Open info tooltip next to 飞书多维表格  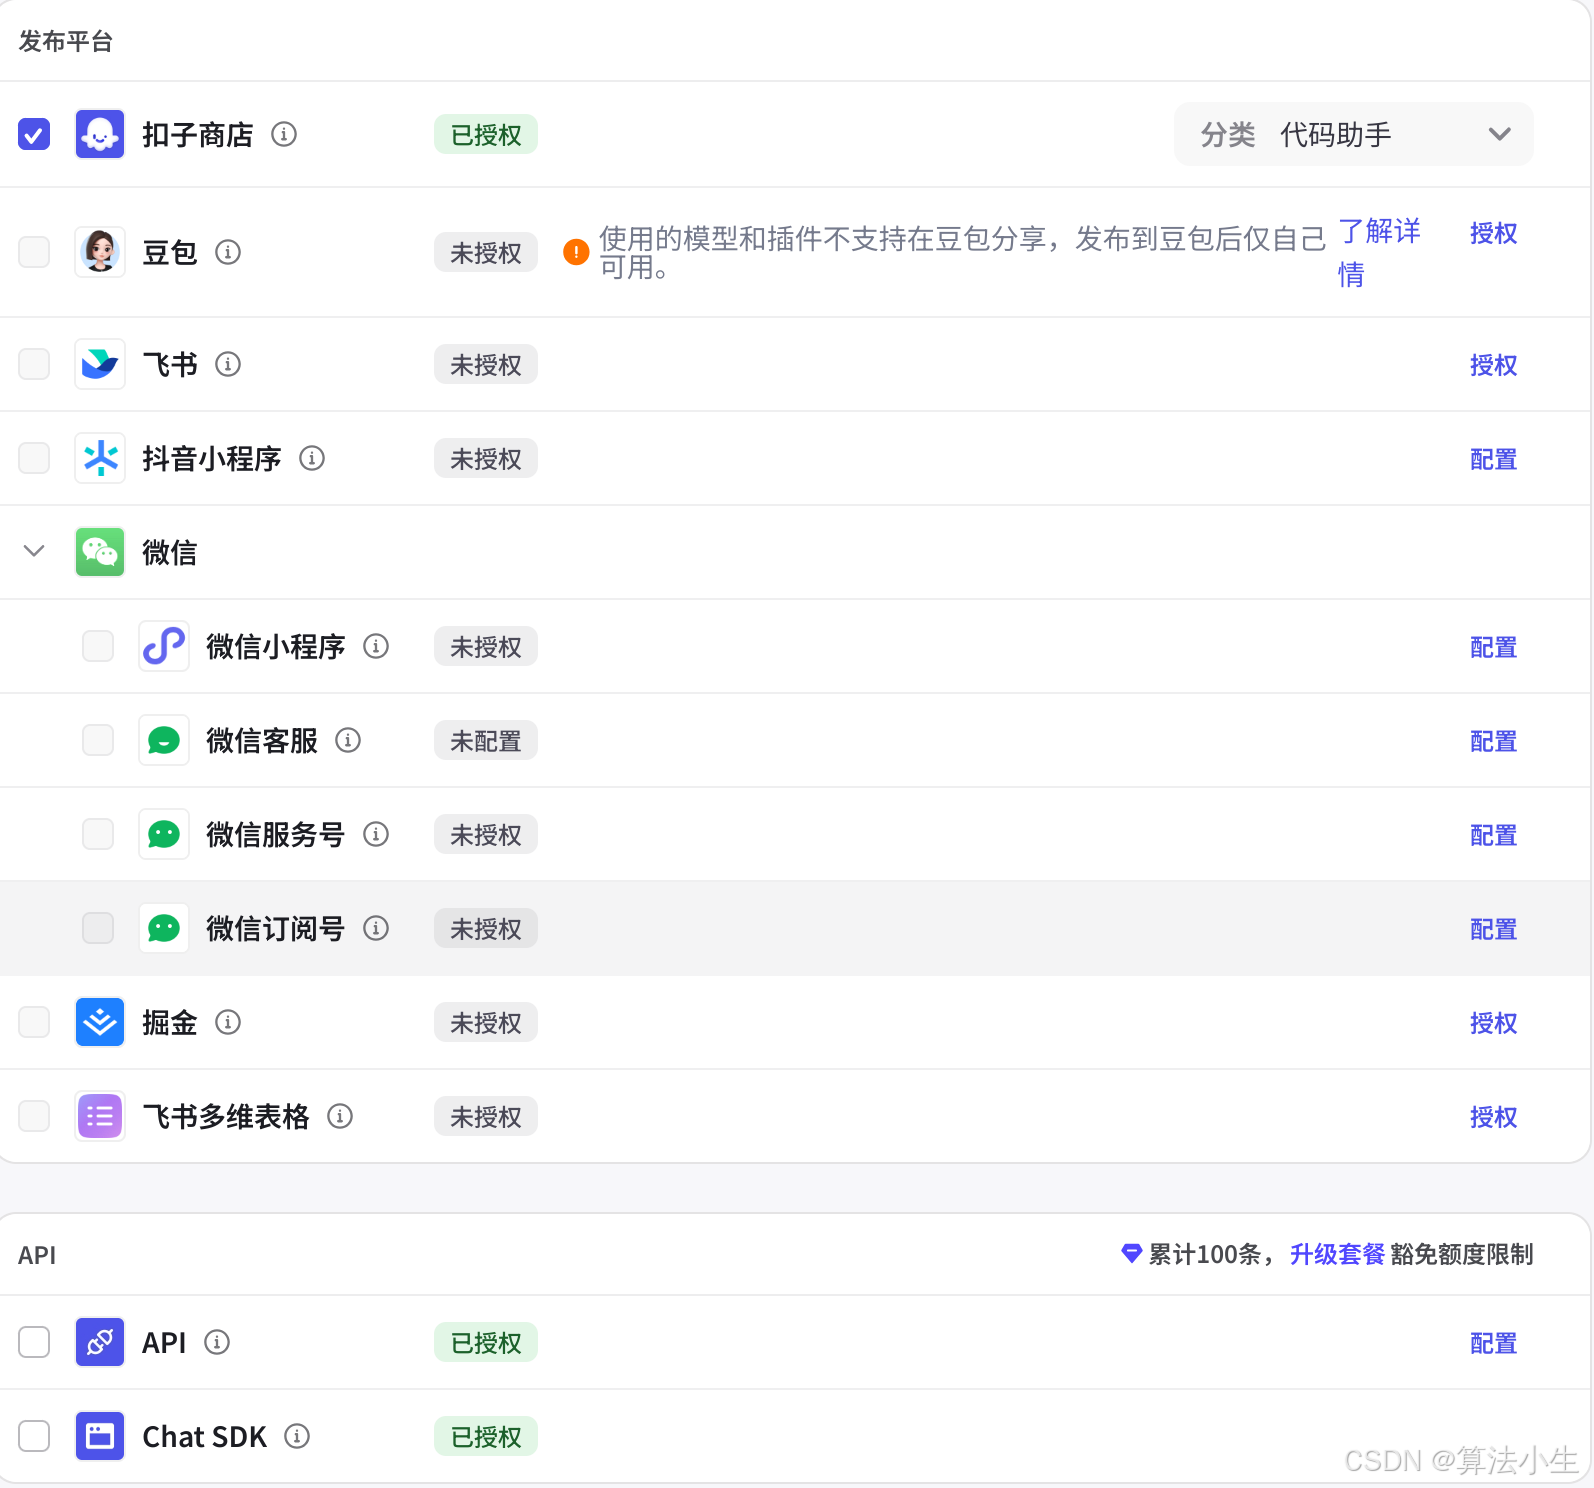tap(340, 1116)
